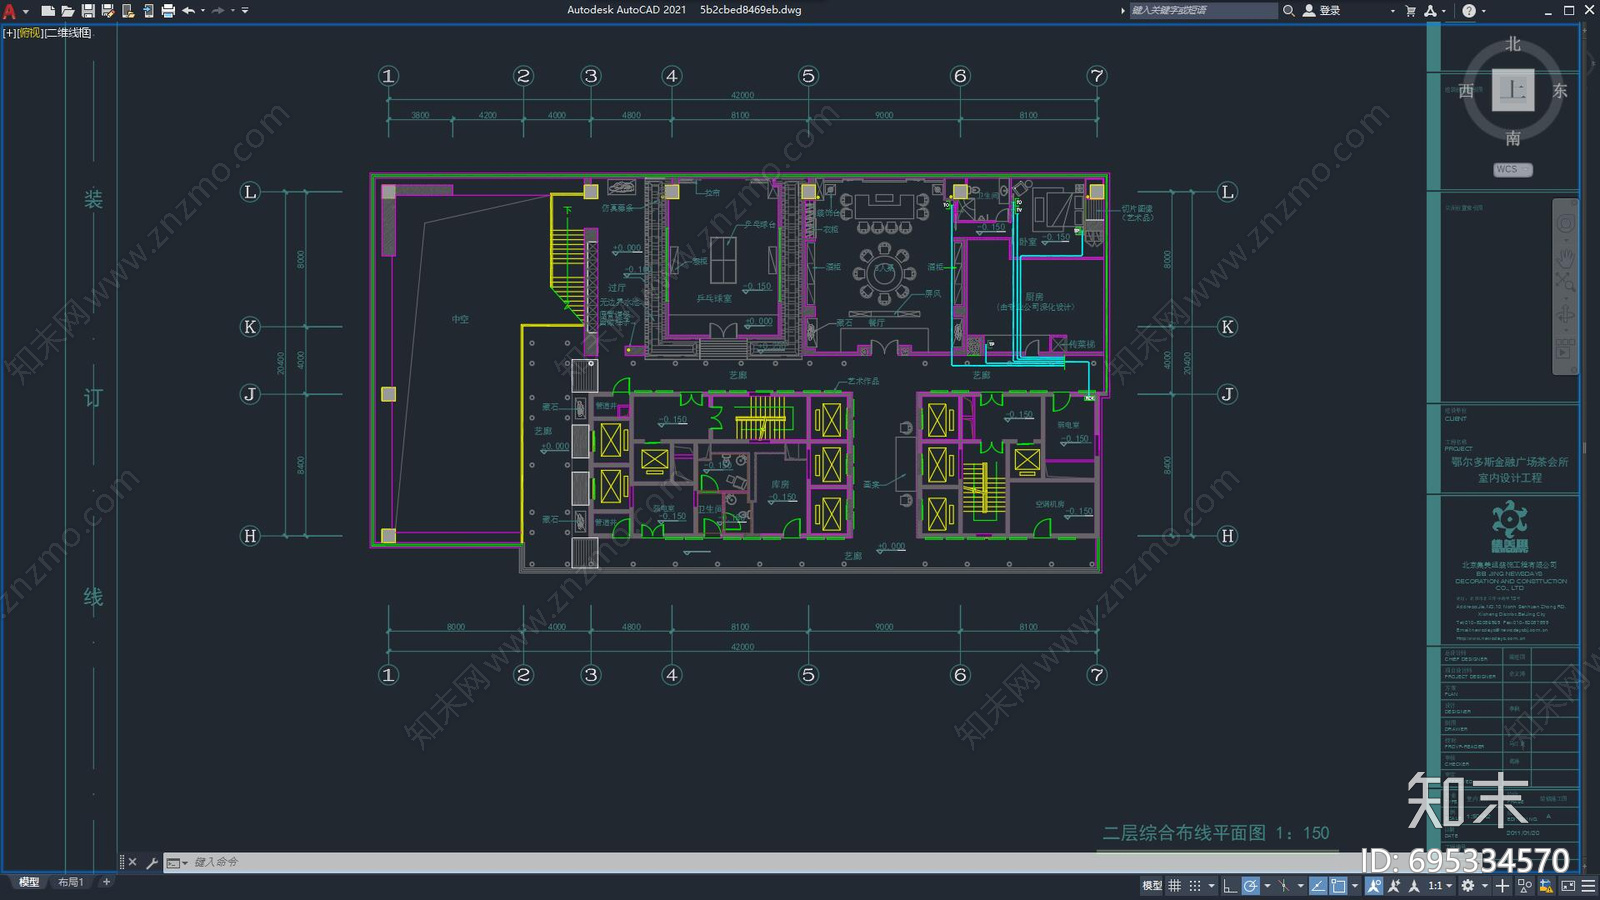
Task: Click the Autodesk A360 triangle icon
Action: click(x=1430, y=11)
